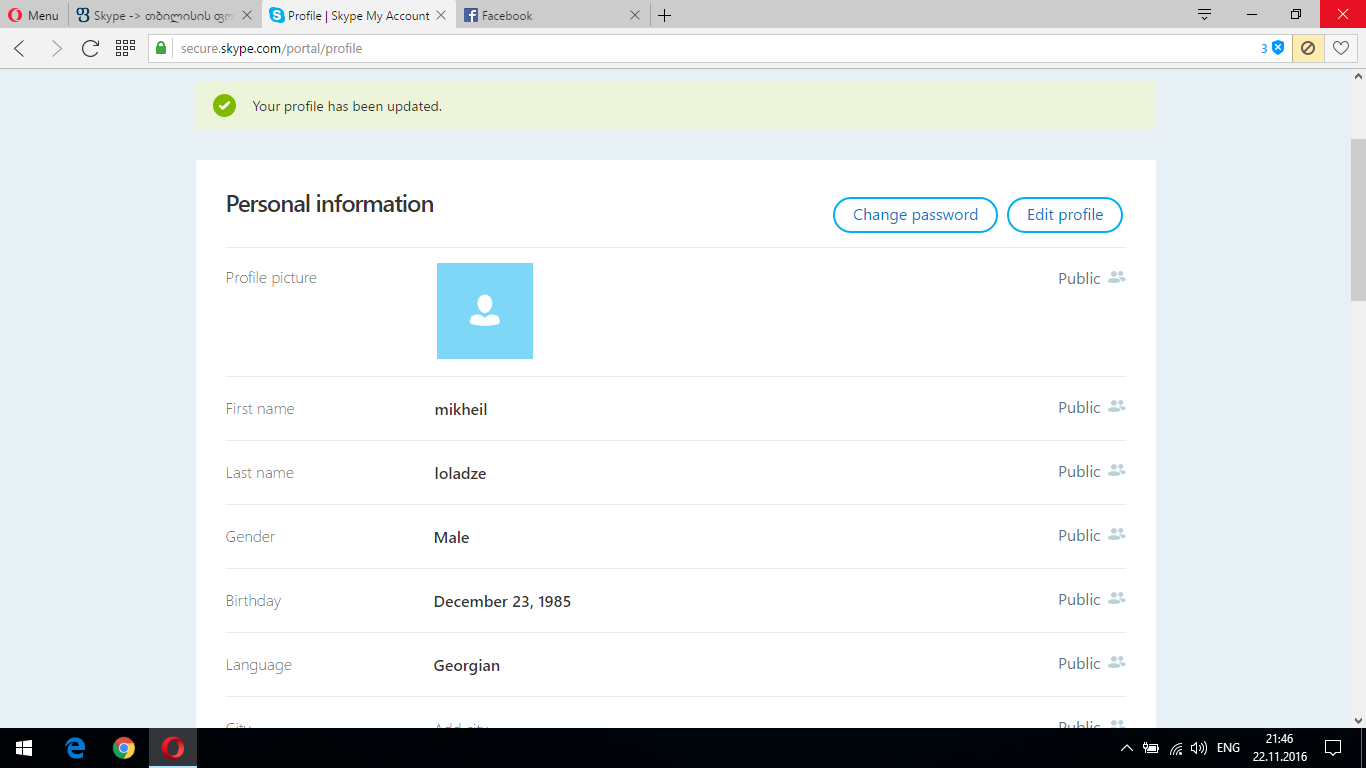Screen dimensions: 1366x768
Task: Open the Opera Menu button
Action: tap(34, 15)
